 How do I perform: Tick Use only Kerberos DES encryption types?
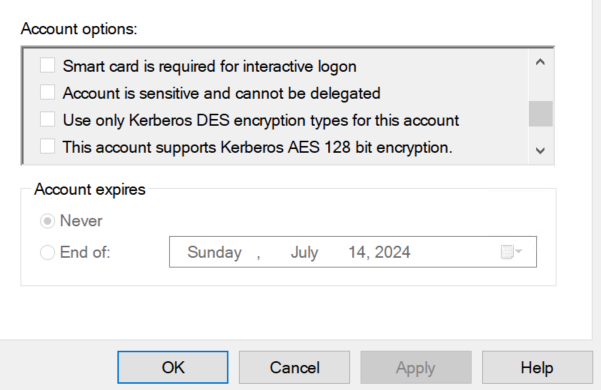[48, 119]
